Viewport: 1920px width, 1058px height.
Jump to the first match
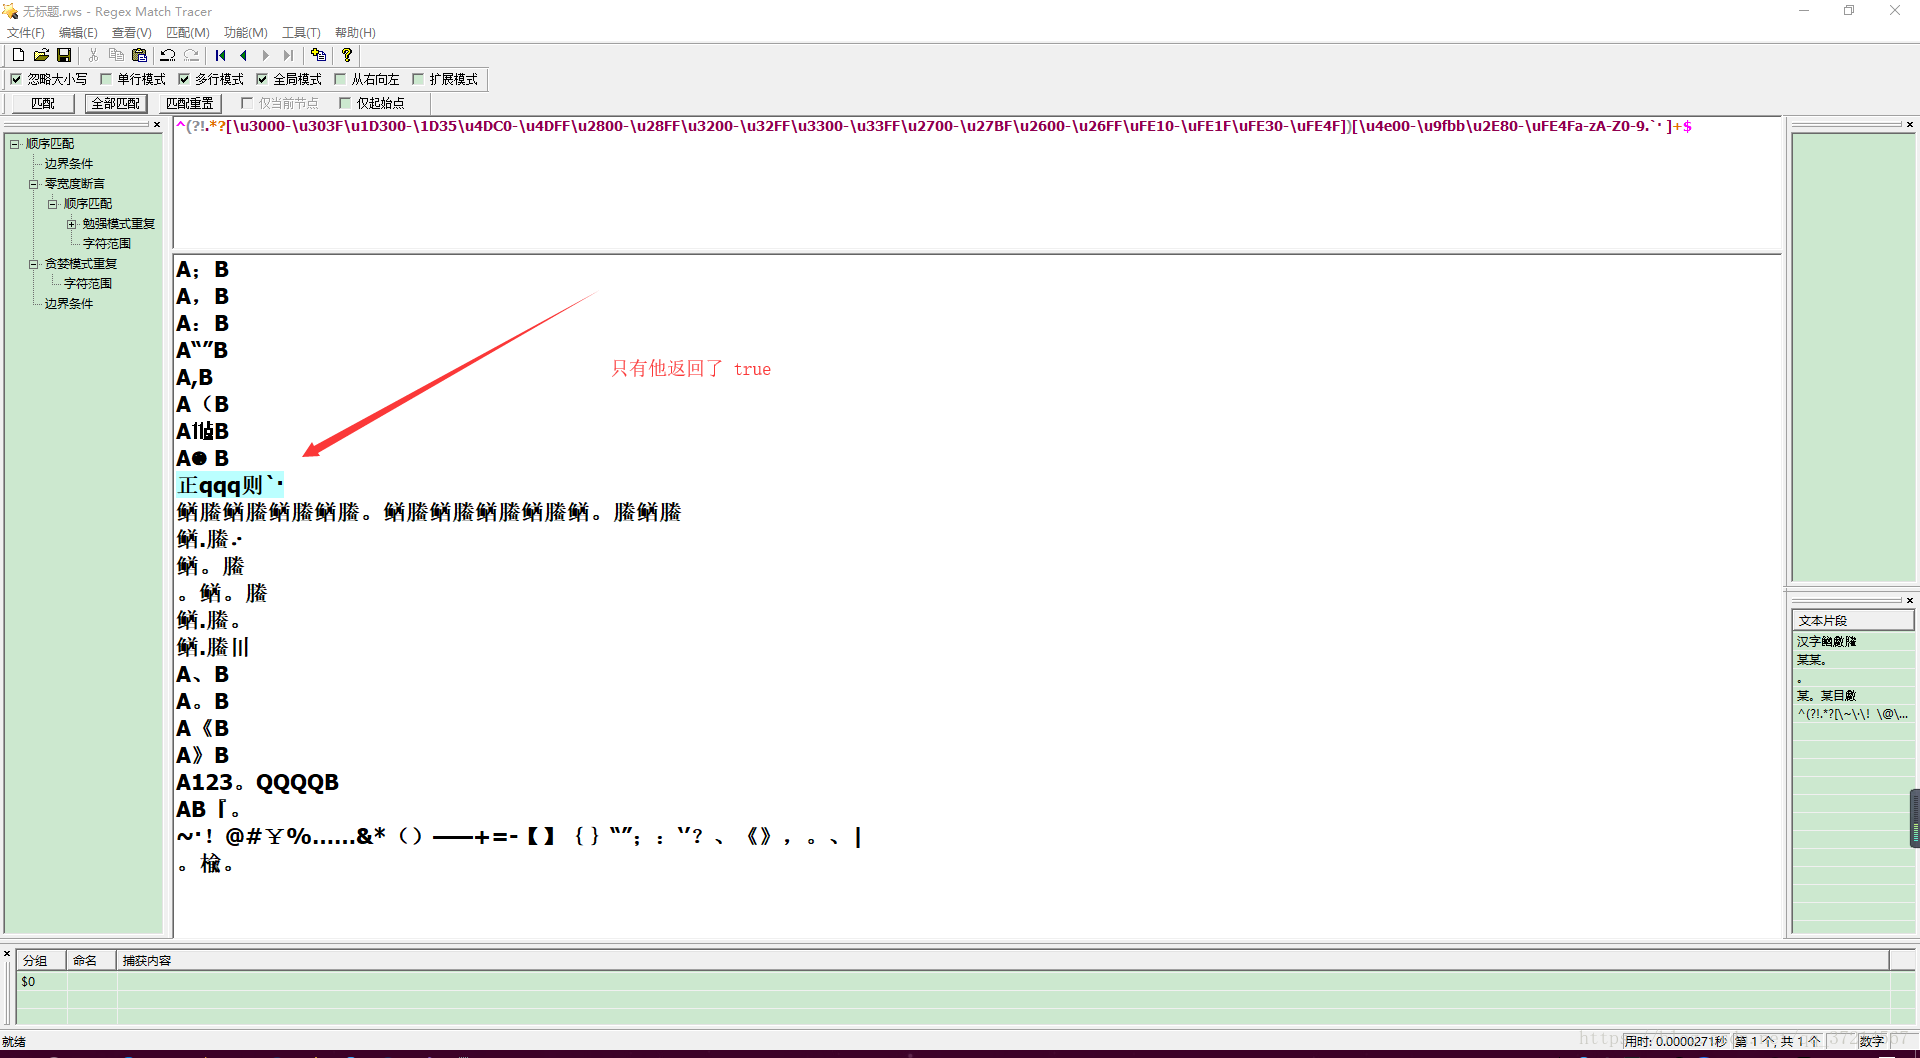[x=220, y=55]
